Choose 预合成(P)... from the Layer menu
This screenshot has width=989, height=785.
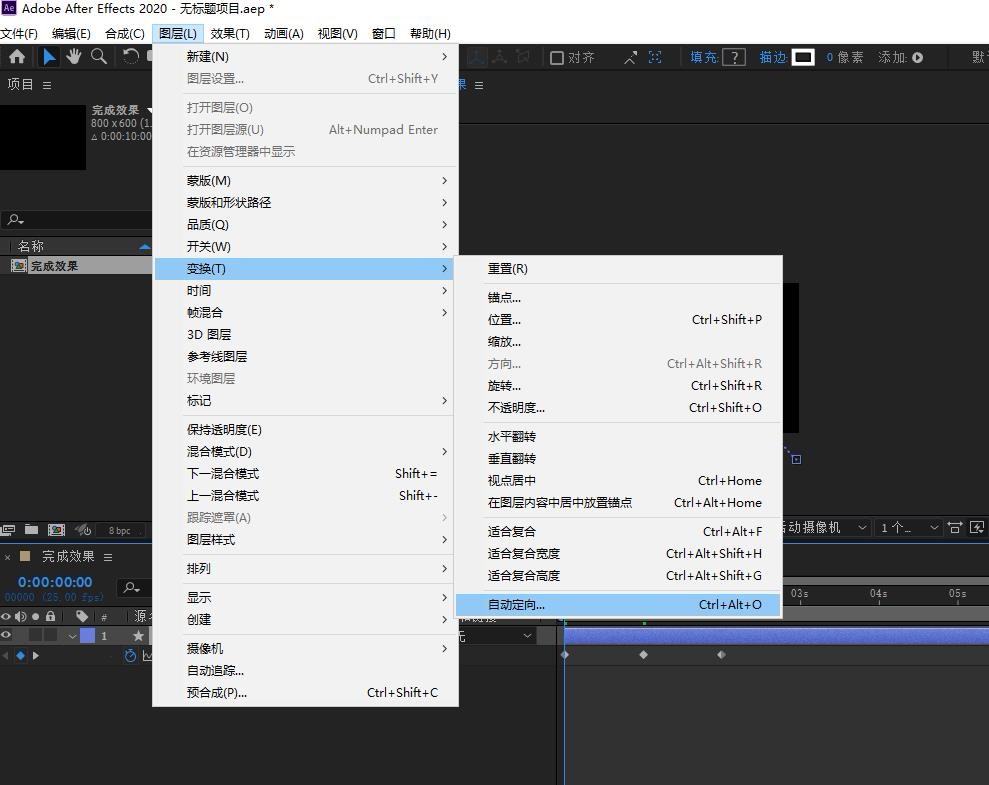(x=307, y=693)
